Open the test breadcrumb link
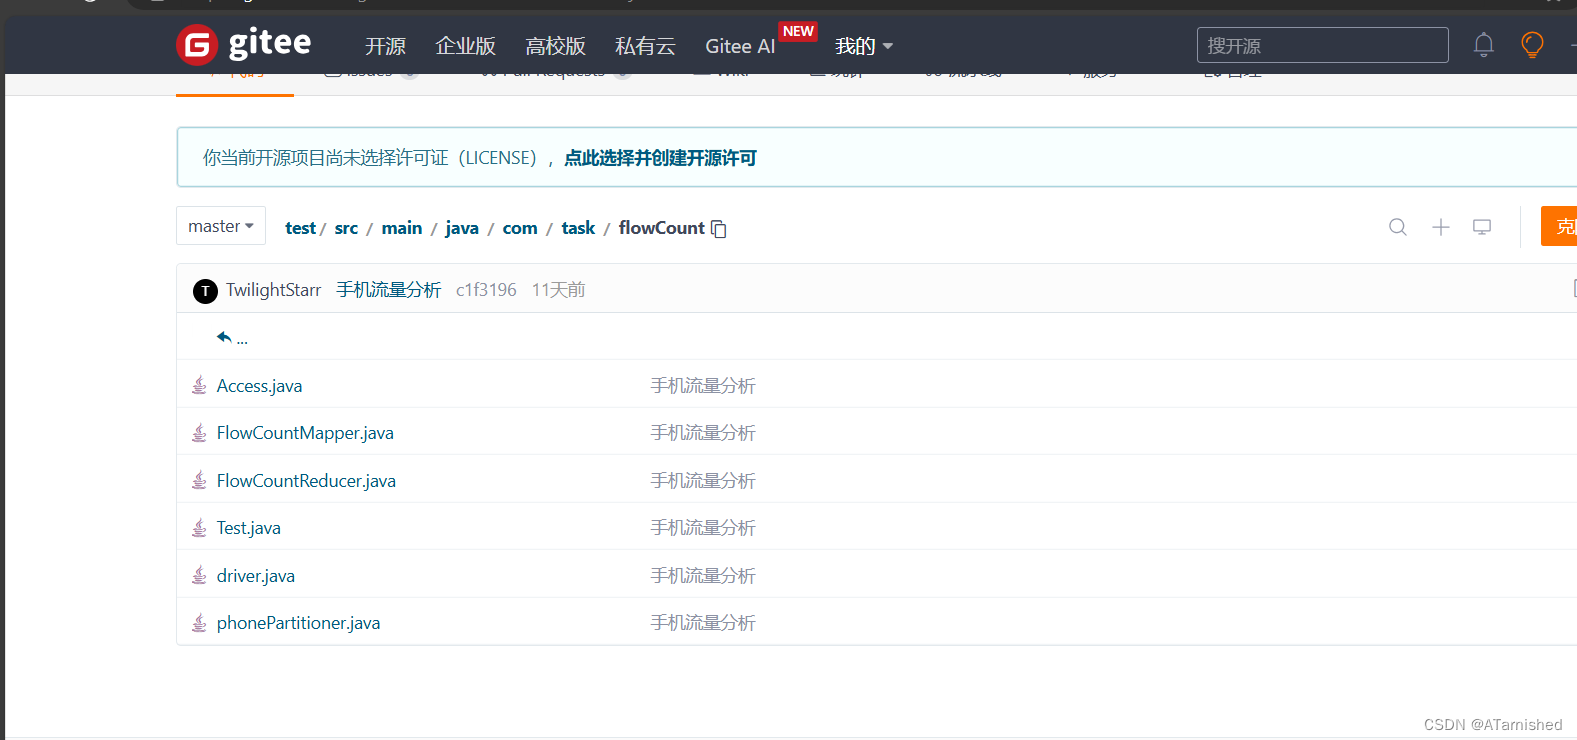 [x=300, y=228]
